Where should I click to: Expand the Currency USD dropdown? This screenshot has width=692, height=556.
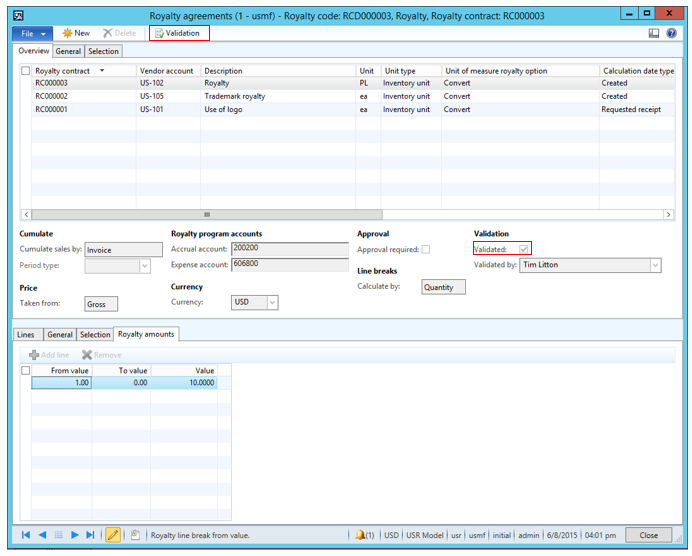click(272, 302)
